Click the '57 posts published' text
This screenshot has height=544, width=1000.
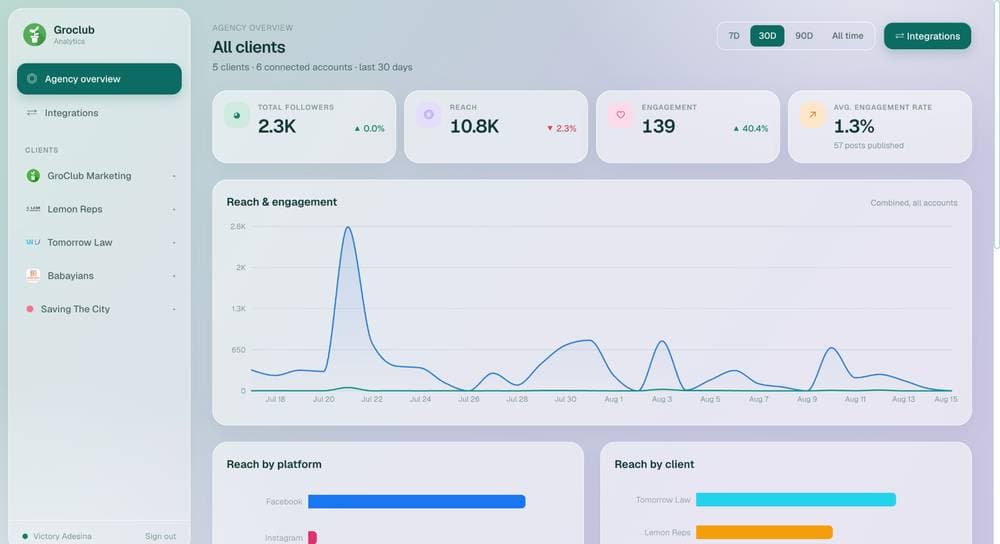tap(868, 145)
